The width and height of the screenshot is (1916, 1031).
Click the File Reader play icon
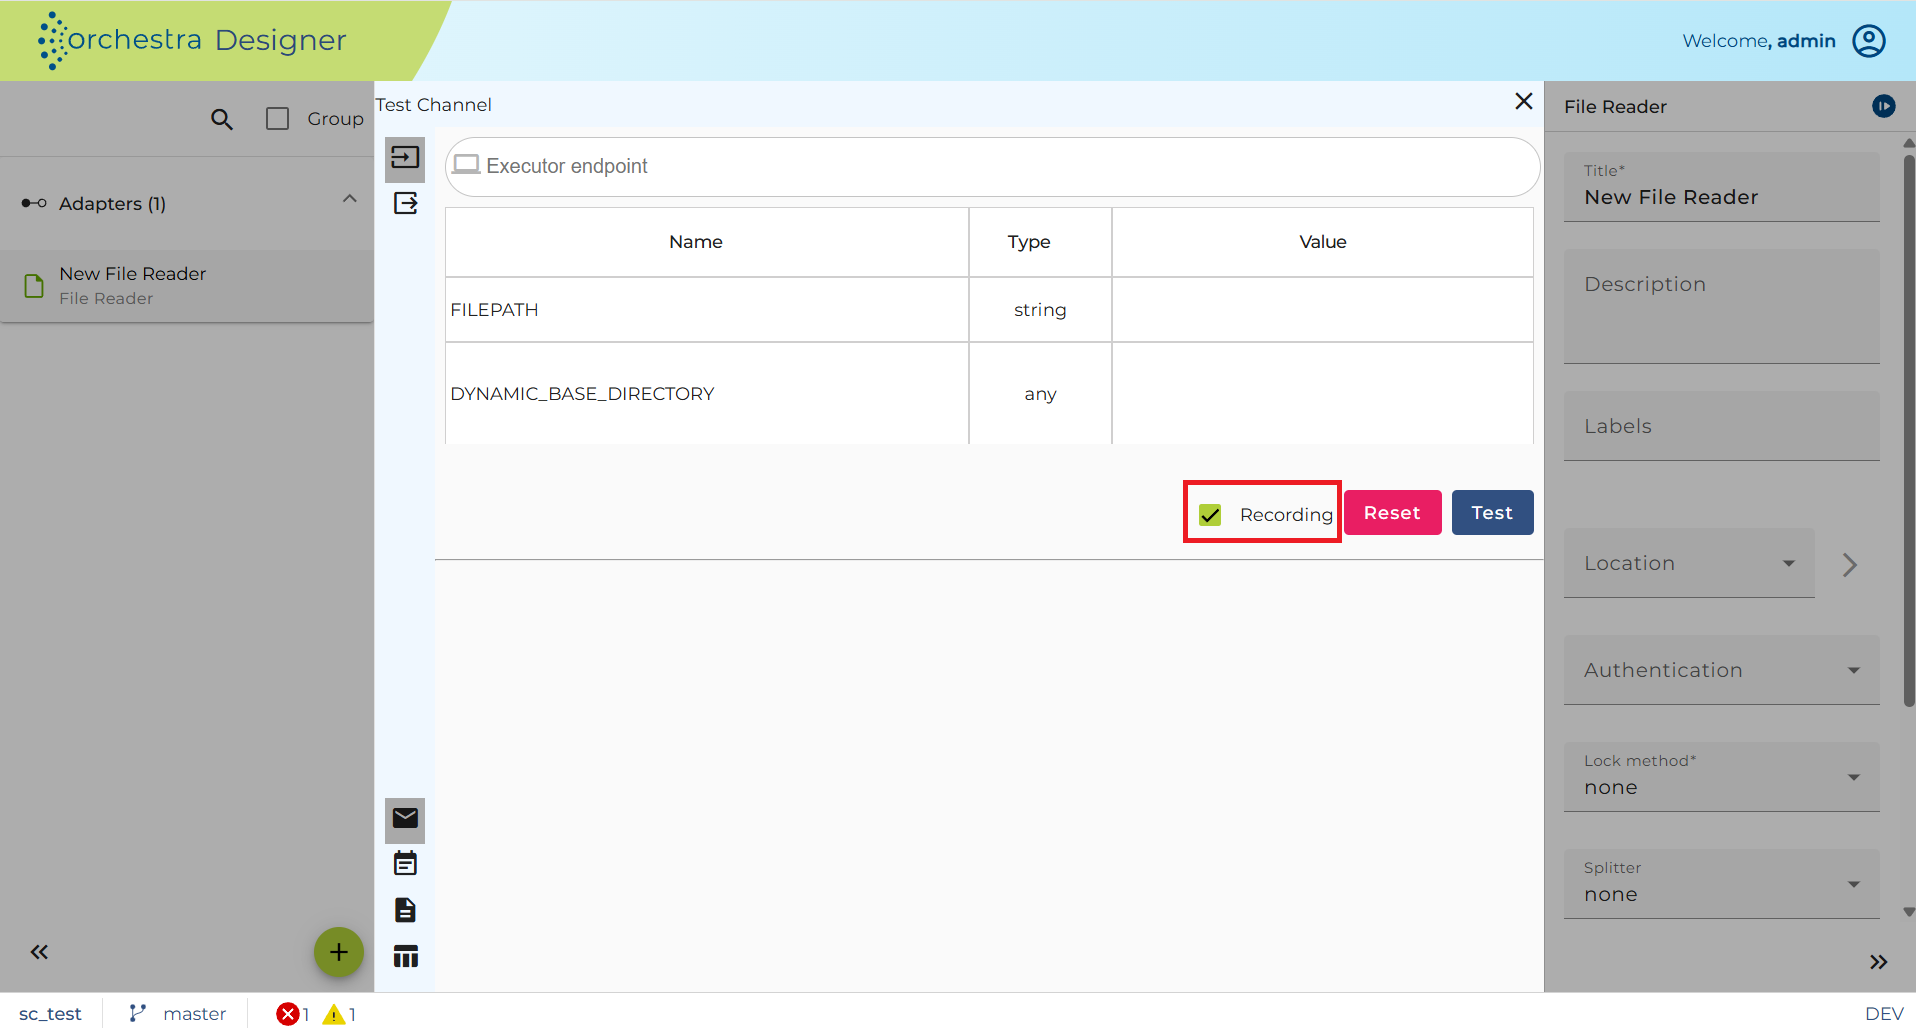[x=1883, y=106]
